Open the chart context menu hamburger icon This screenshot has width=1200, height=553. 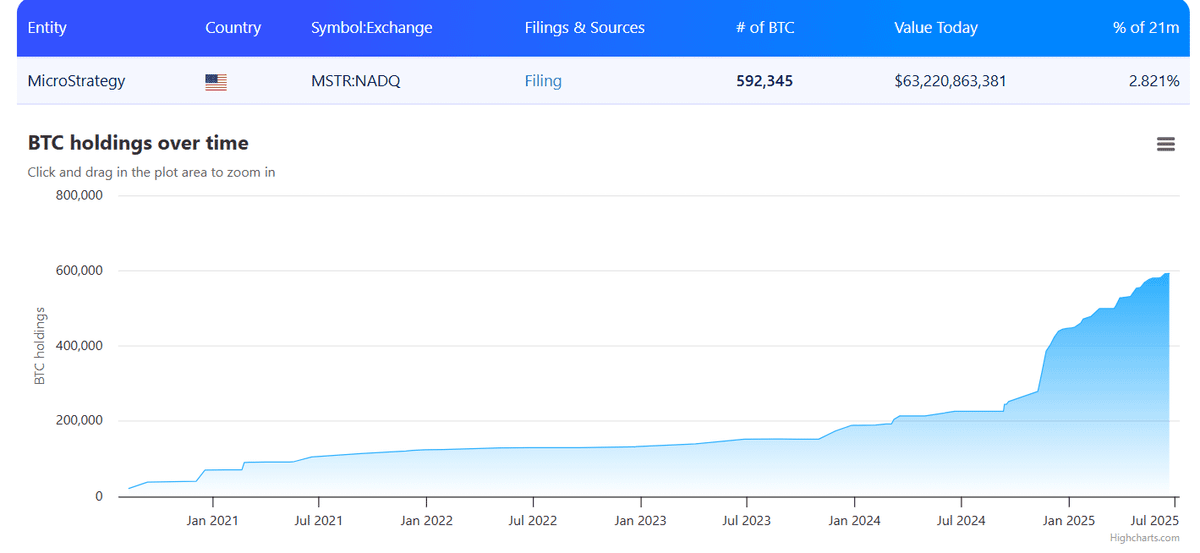(1165, 144)
